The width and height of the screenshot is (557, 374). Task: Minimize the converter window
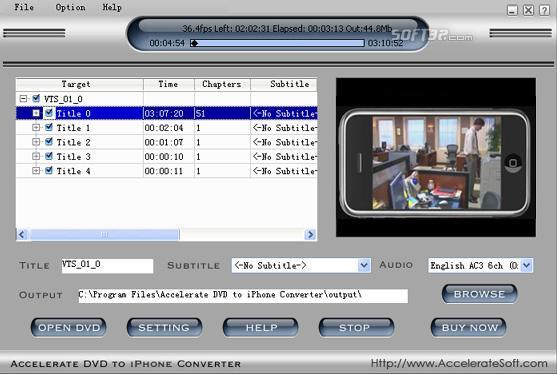point(512,10)
